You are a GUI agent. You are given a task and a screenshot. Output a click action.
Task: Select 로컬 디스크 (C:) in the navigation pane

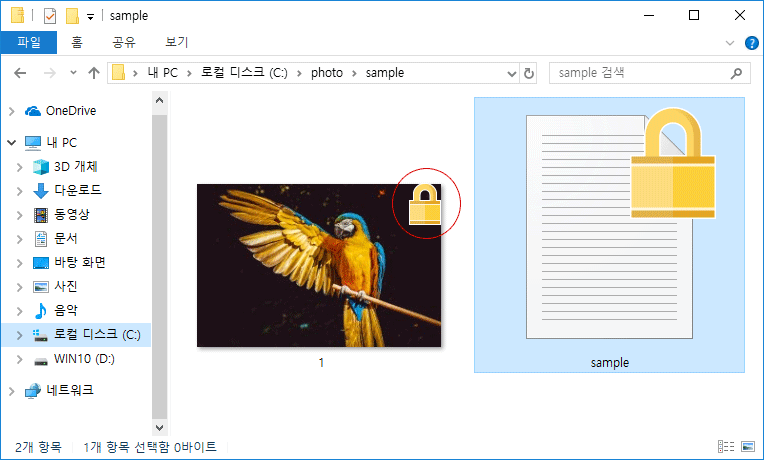click(97, 334)
